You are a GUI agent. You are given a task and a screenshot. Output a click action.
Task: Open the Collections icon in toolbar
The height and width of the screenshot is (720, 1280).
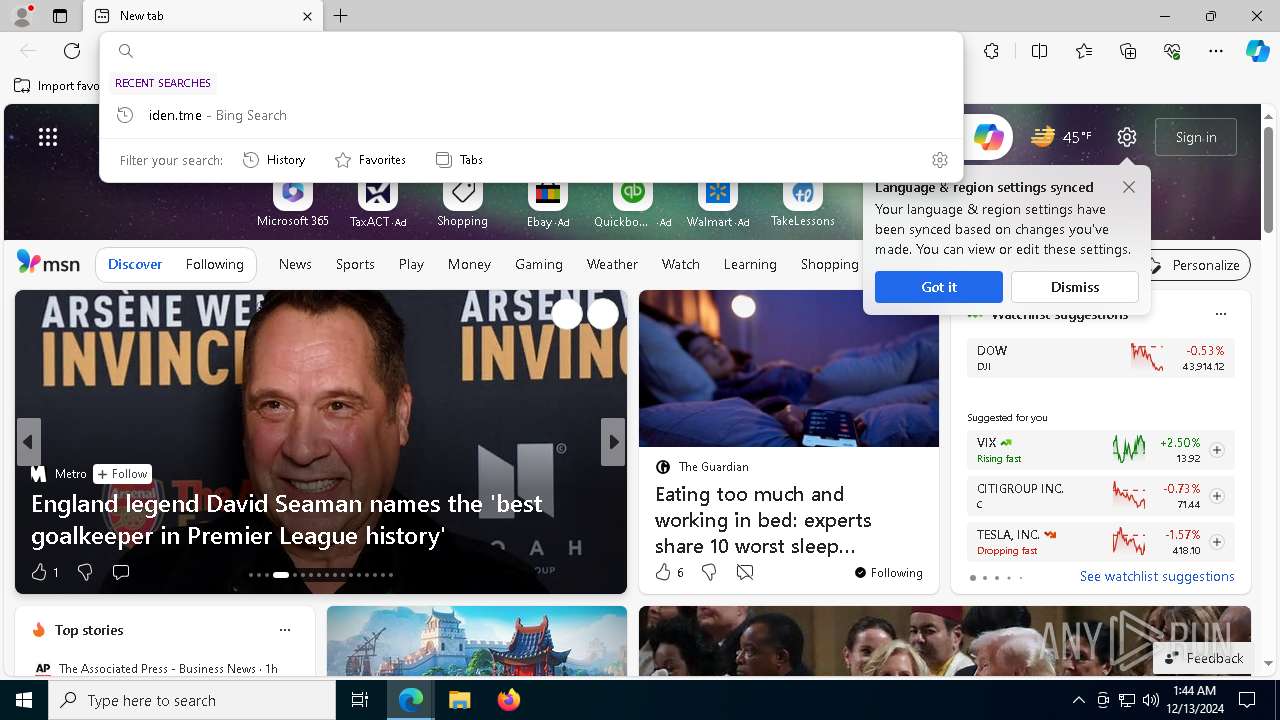(1128, 51)
